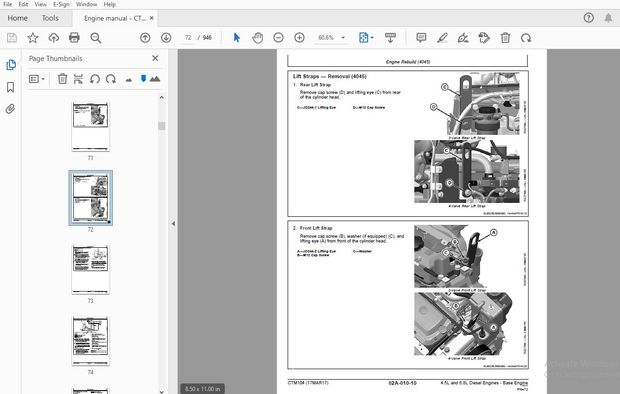Close the Page Thumbnails panel

155,59
